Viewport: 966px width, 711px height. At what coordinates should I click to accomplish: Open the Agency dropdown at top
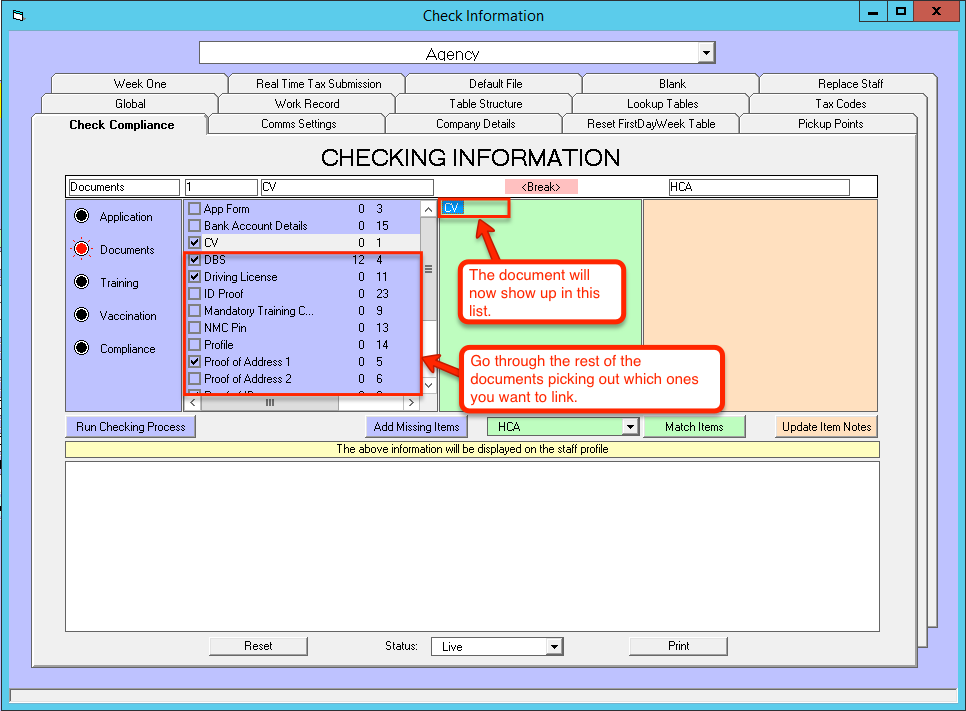pyautogui.click(x=706, y=53)
